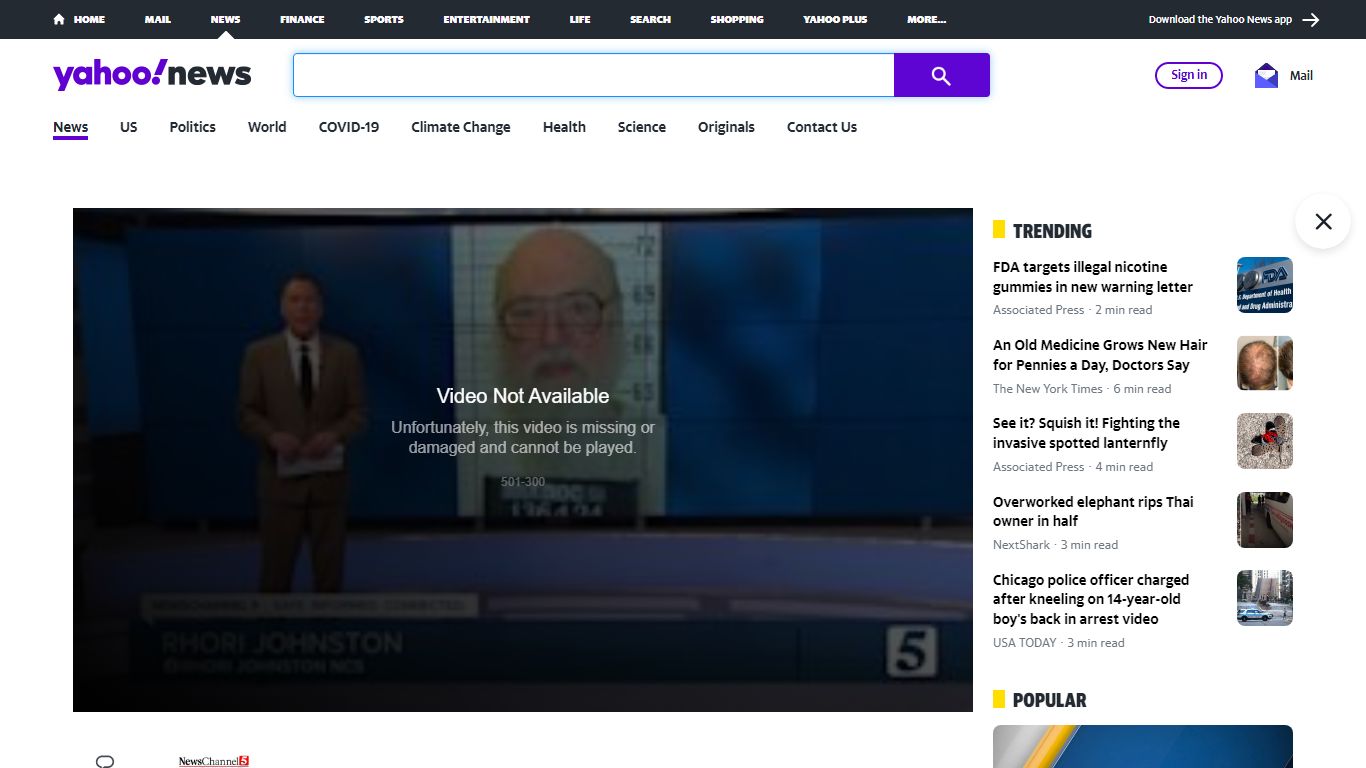Click the Home icon in top bar
The height and width of the screenshot is (768, 1366).
(59, 19)
